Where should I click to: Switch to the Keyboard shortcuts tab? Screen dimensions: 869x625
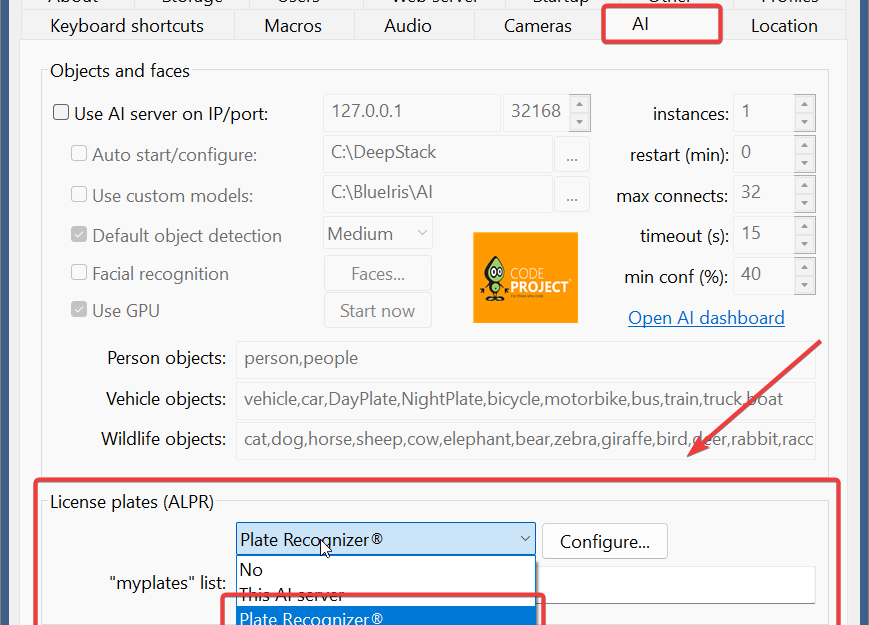127,25
